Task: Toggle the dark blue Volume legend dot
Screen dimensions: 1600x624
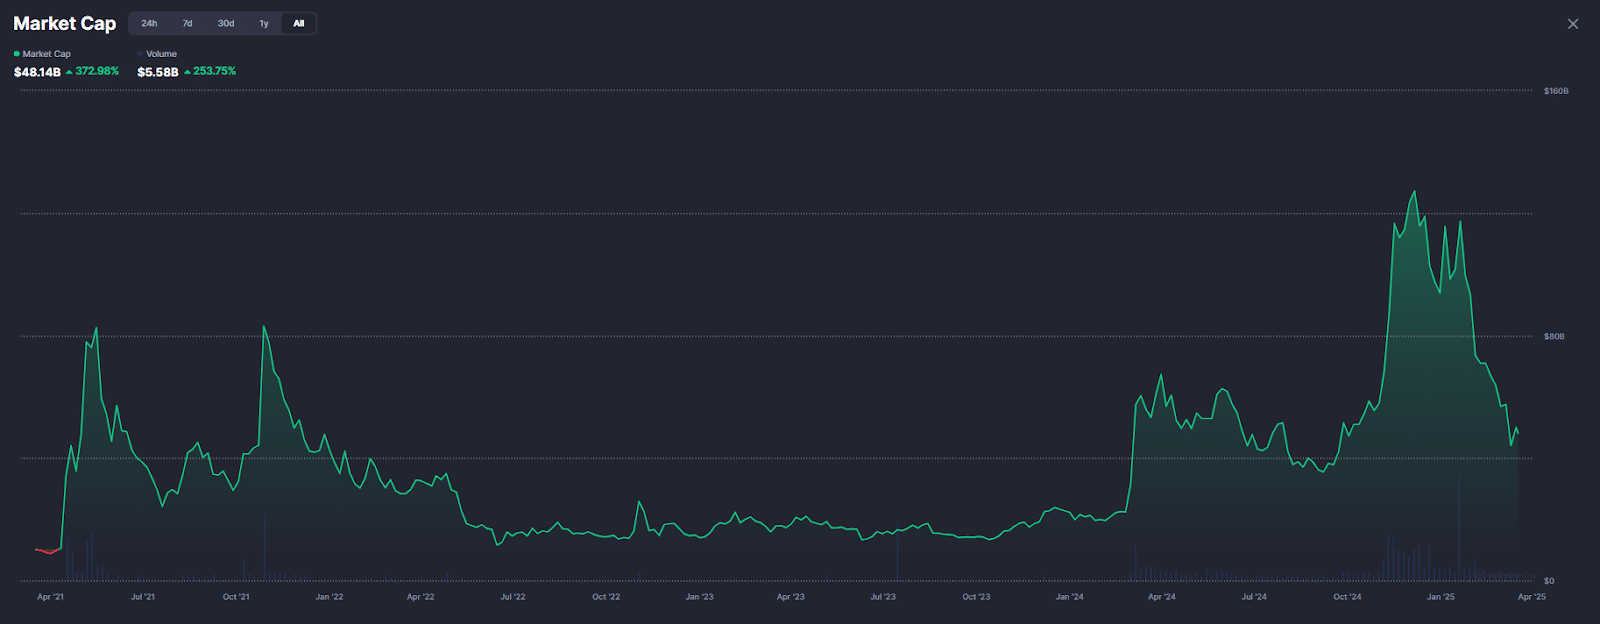Action: pyautogui.click(x=140, y=54)
